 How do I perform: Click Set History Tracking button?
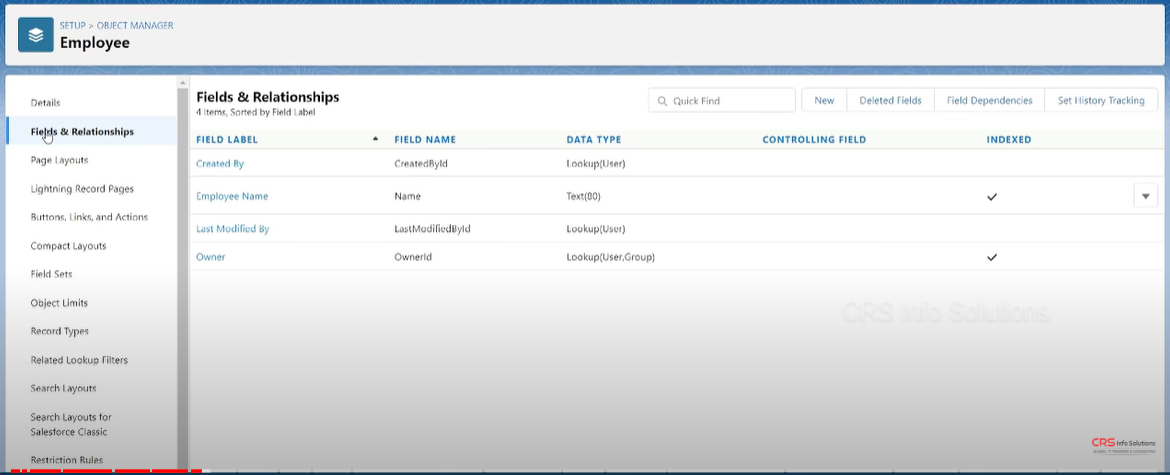(x=1101, y=101)
